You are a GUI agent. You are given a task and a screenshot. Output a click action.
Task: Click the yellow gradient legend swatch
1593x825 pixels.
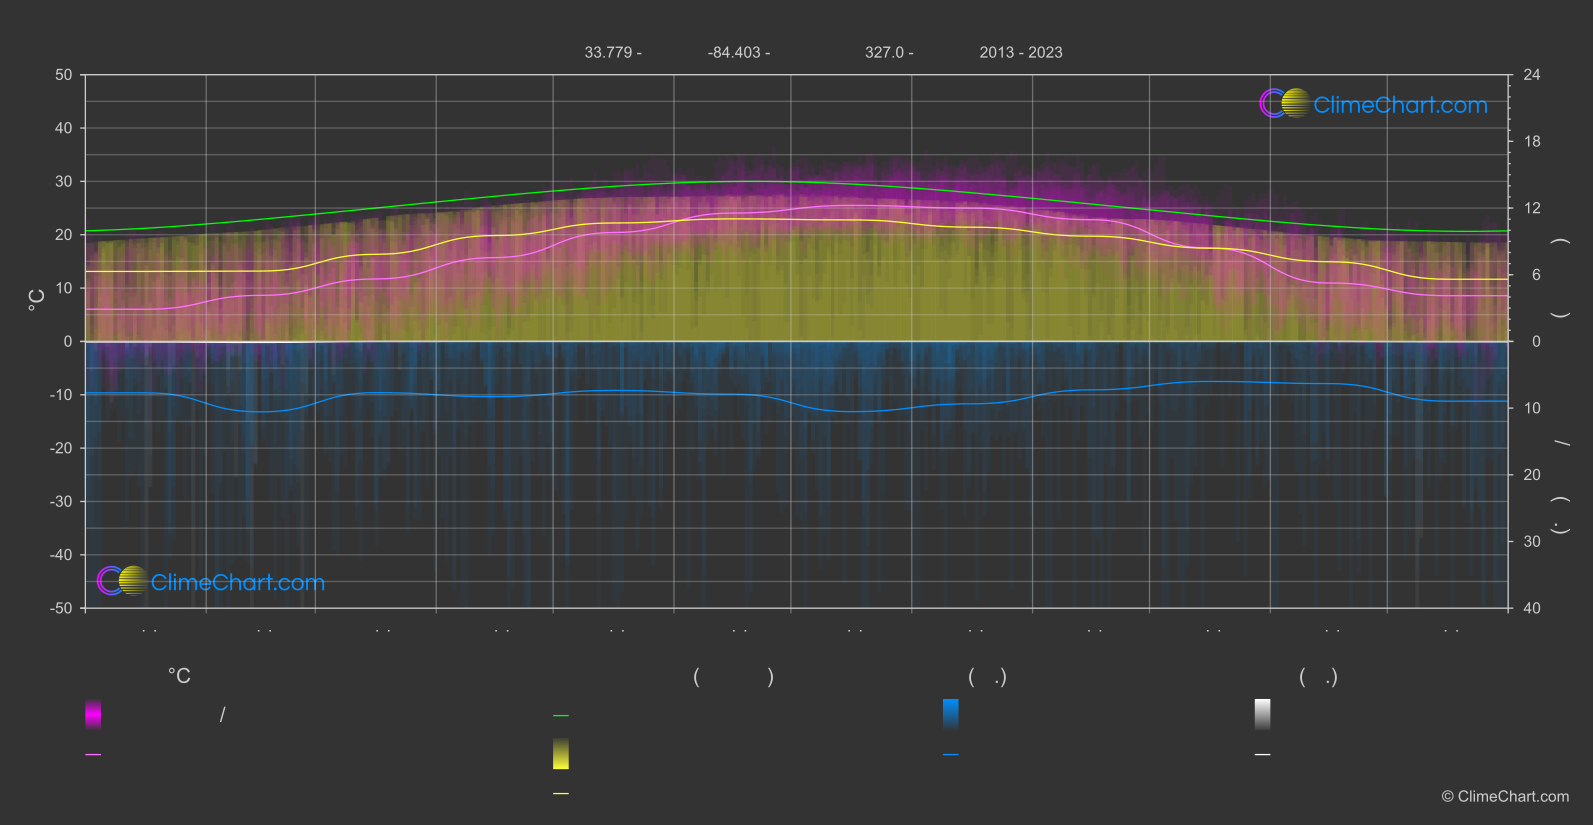pos(561,754)
